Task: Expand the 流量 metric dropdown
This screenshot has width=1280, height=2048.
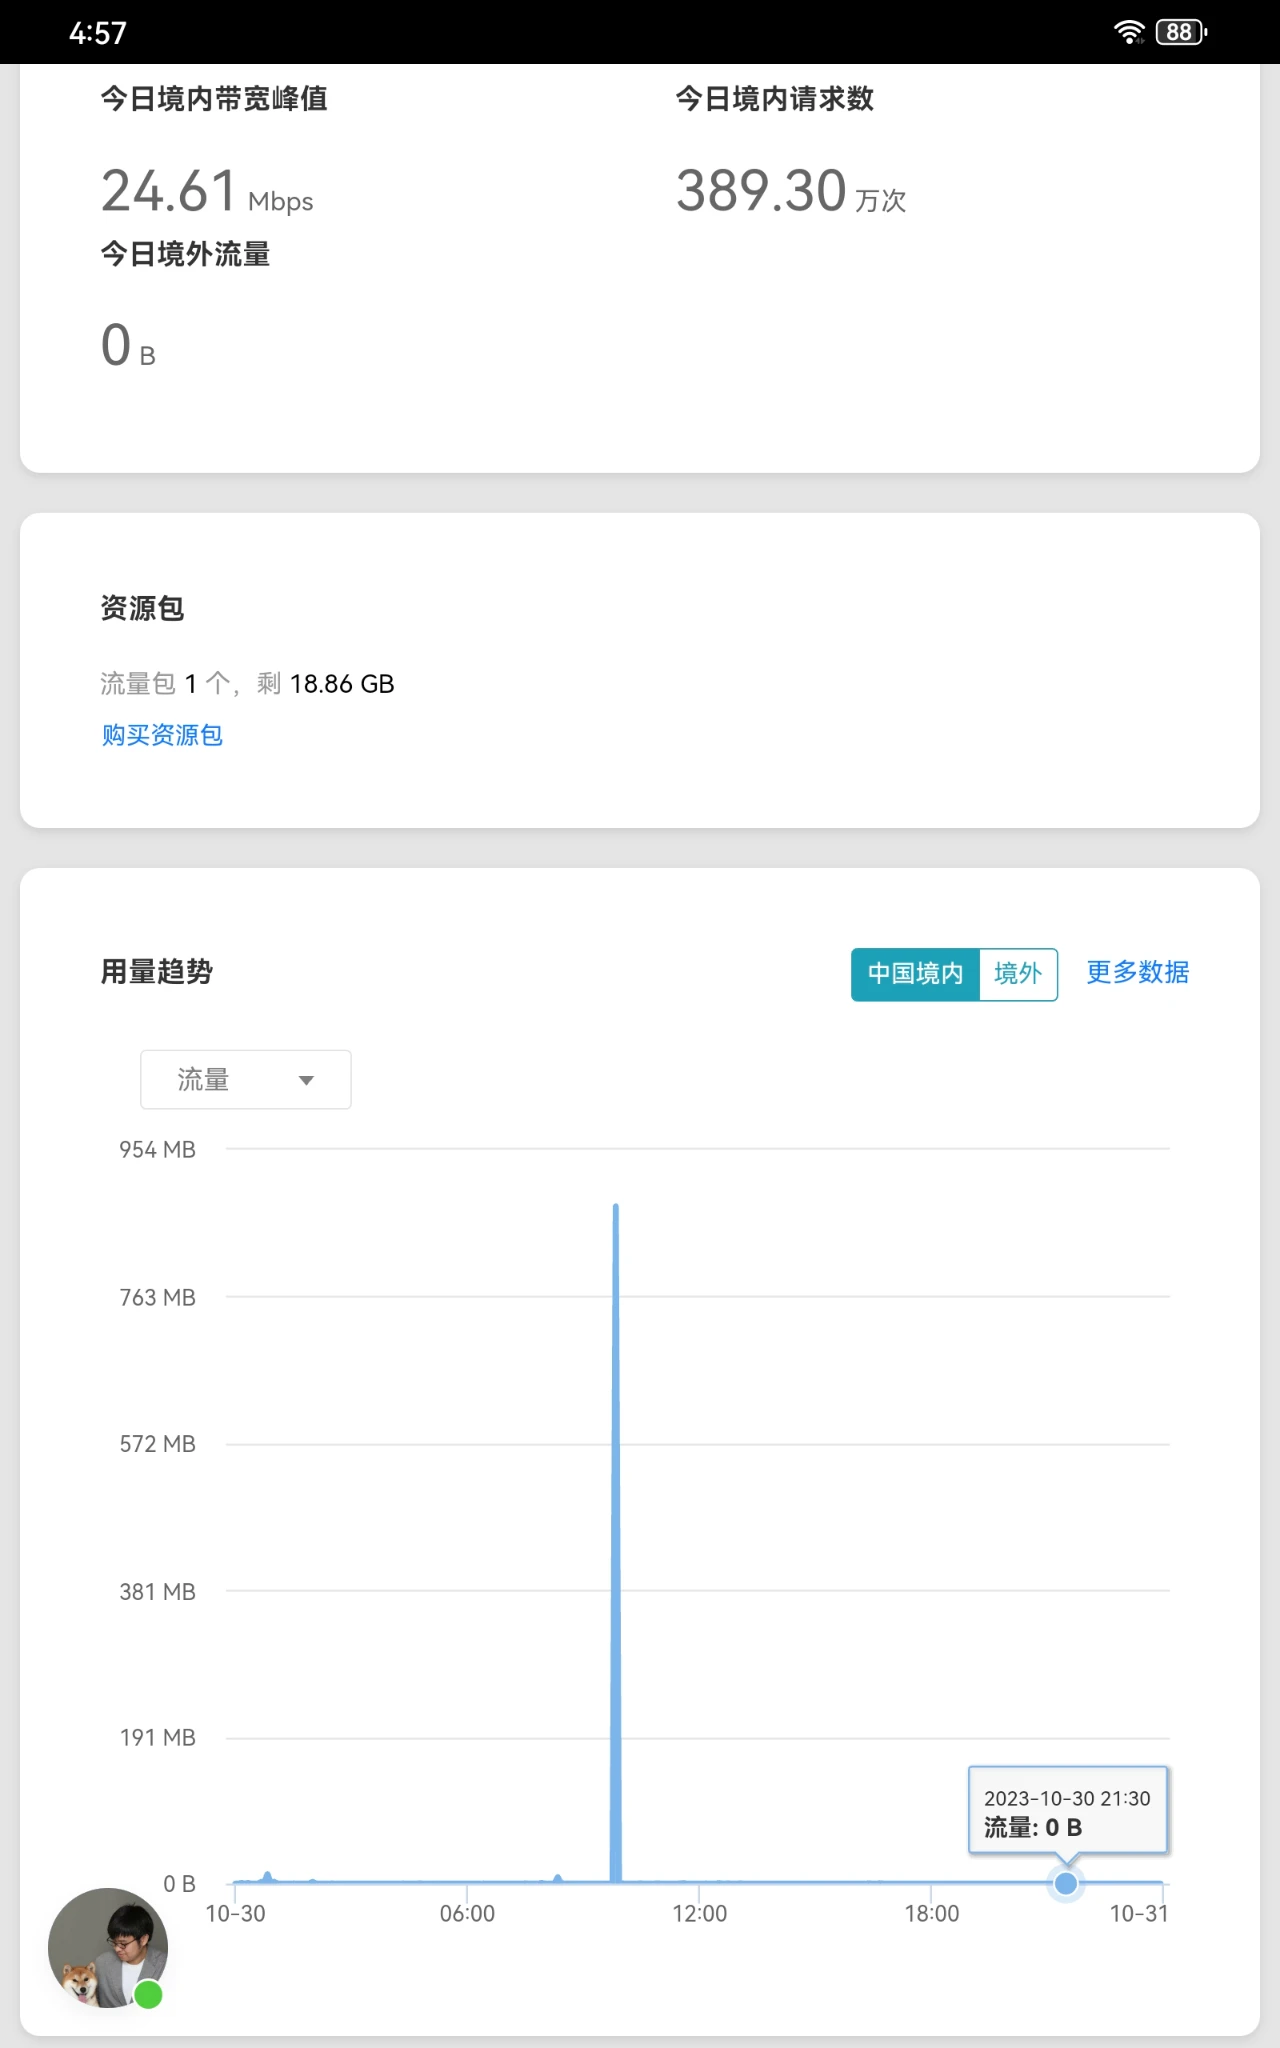Action: click(x=245, y=1079)
